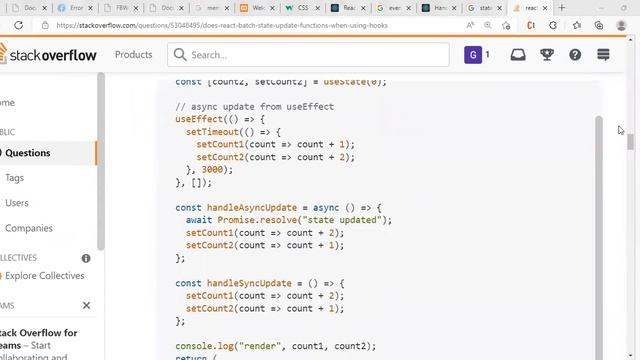The width and height of the screenshot is (640, 360).
Task: Add this page to favorites star icon
Action: click(506, 25)
